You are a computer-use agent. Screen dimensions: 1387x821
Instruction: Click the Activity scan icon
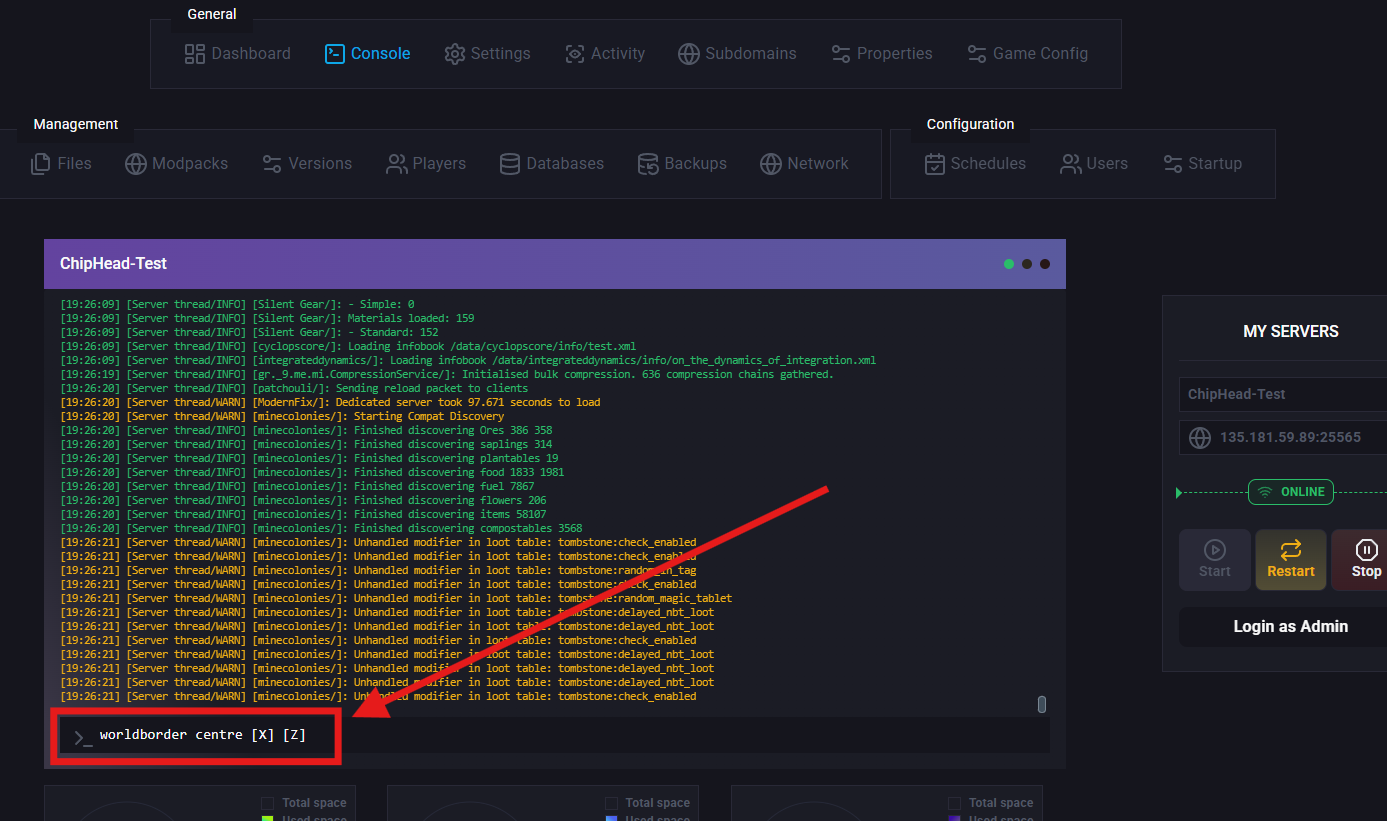pyautogui.click(x=574, y=54)
